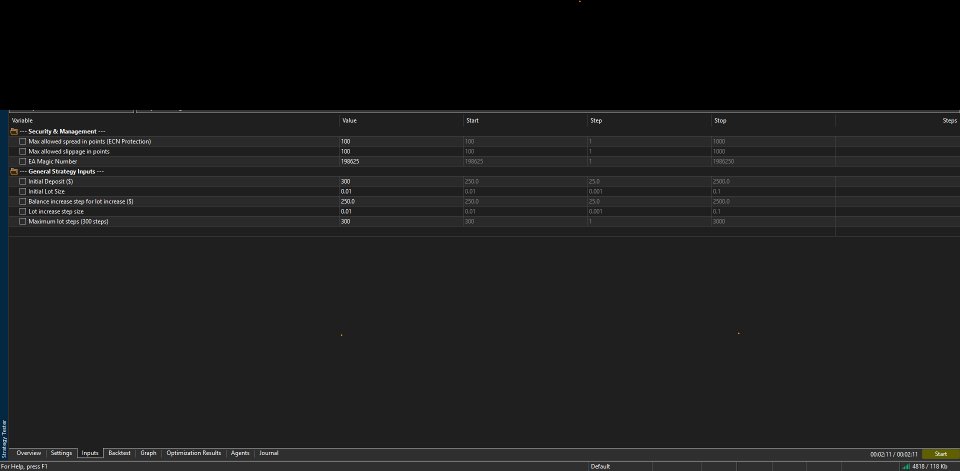This screenshot has height=471, width=960.
Task: Edit the EA Magic Number value 198625
Action: click(x=401, y=162)
